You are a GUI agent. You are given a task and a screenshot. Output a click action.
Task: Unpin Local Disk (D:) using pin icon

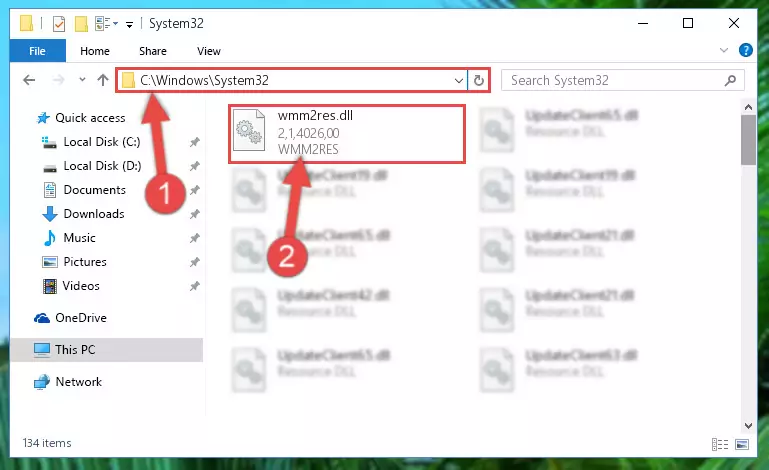coord(195,166)
